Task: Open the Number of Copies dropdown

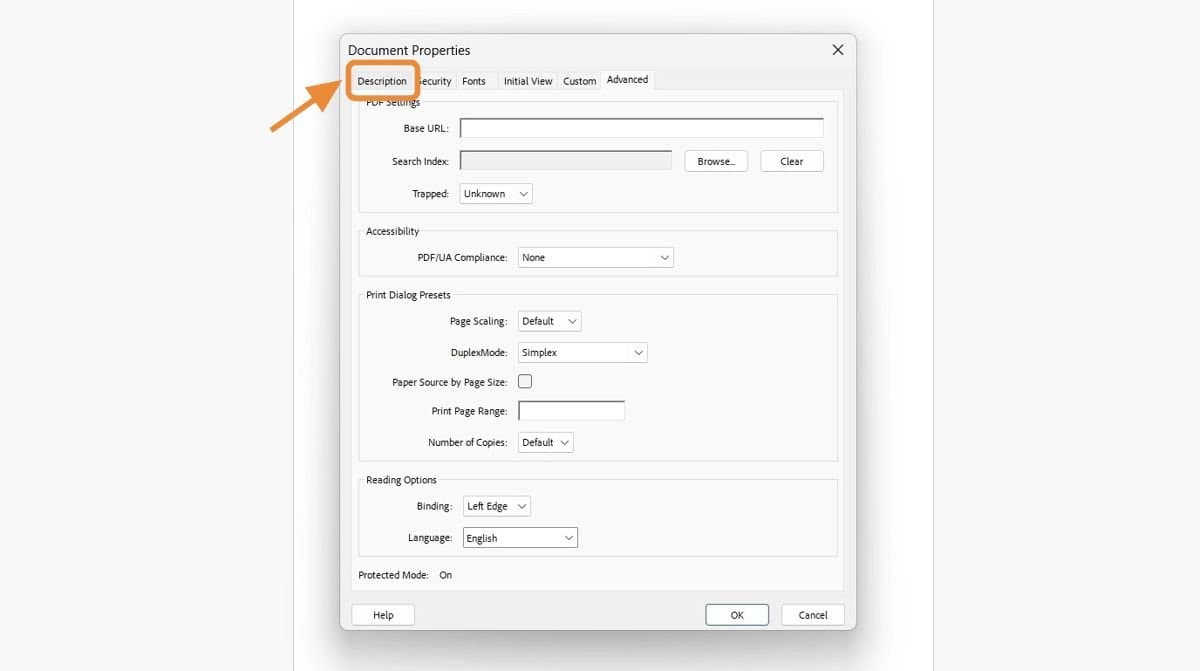Action: pos(545,442)
